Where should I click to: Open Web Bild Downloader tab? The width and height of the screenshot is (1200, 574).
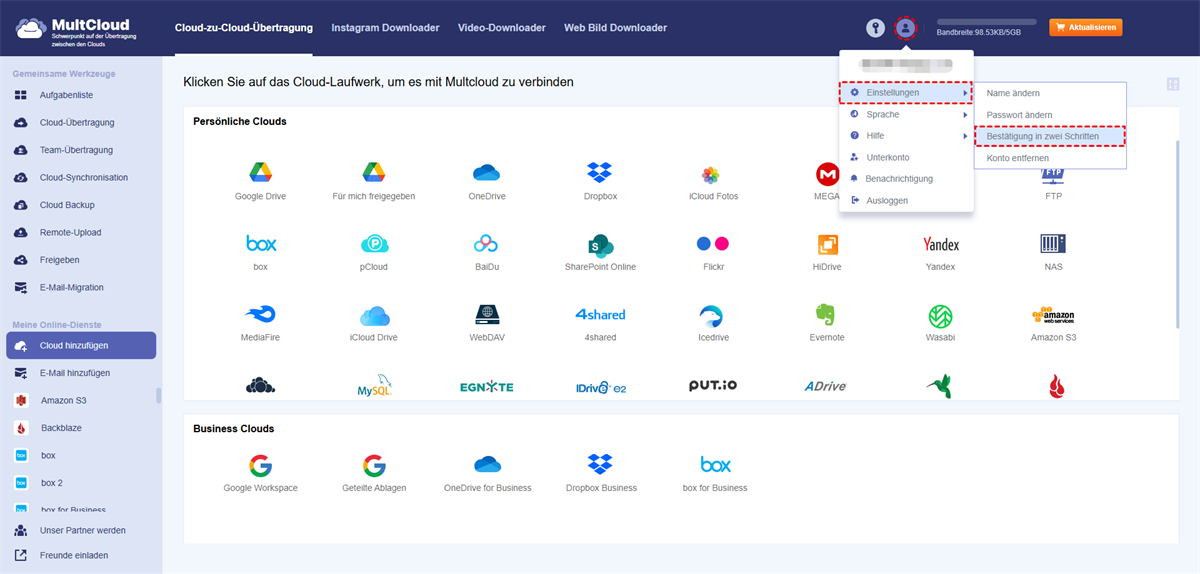pyautogui.click(x=615, y=28)
